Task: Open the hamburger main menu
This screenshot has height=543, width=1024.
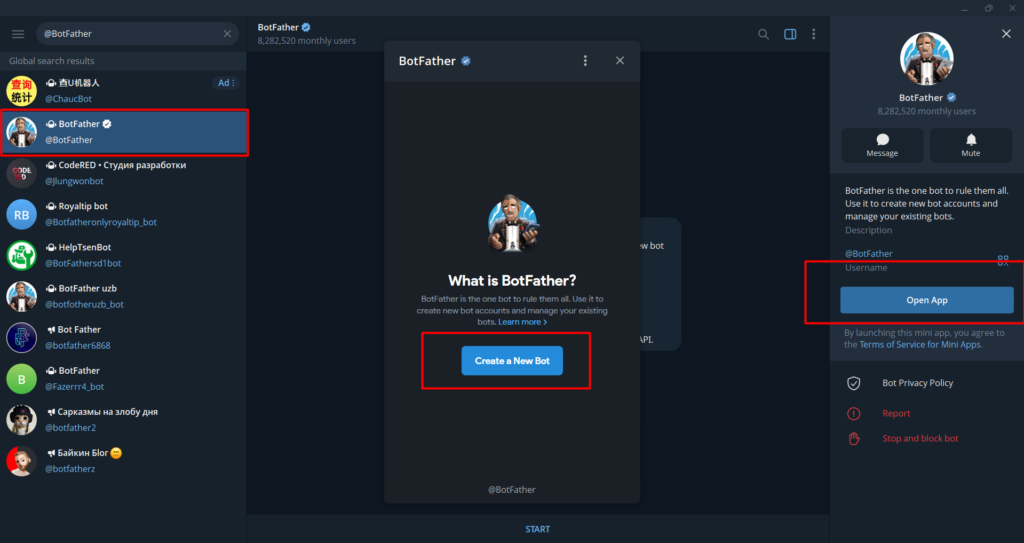Action: pos(18,34)
